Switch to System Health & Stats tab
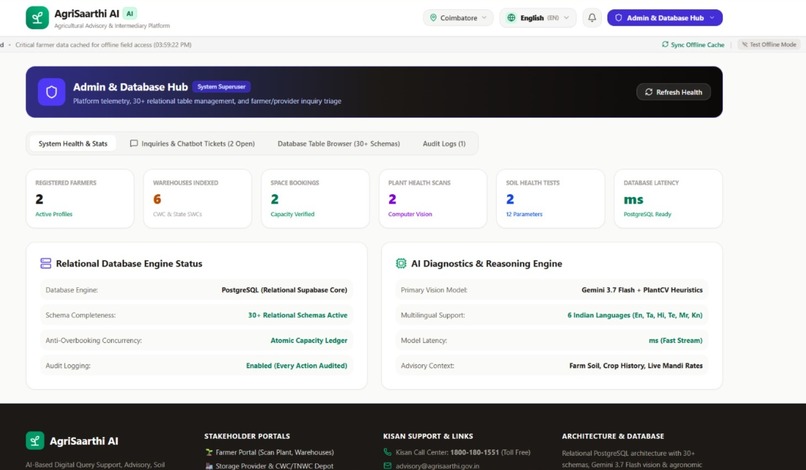This screenshot has width=806, height=470. coord(73,143)
